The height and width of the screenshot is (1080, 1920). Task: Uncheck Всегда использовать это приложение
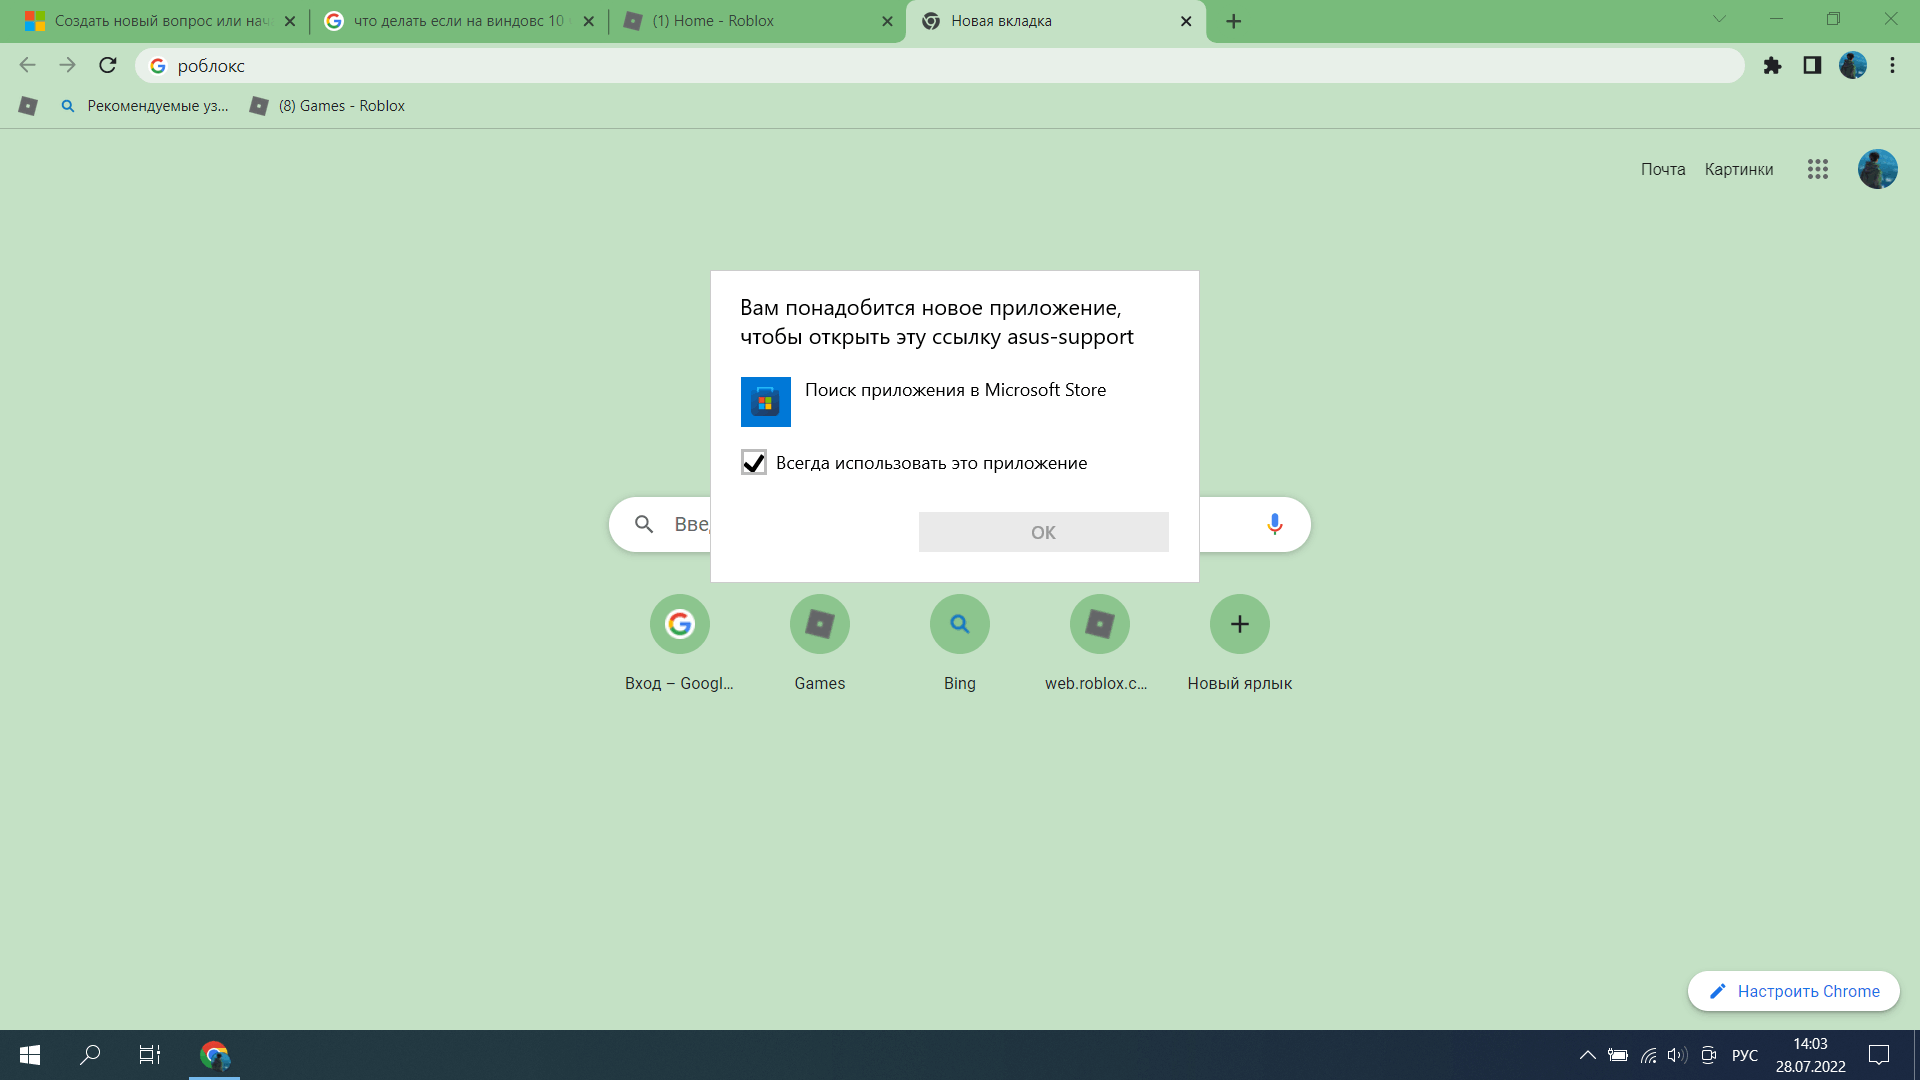pos(754,462)
